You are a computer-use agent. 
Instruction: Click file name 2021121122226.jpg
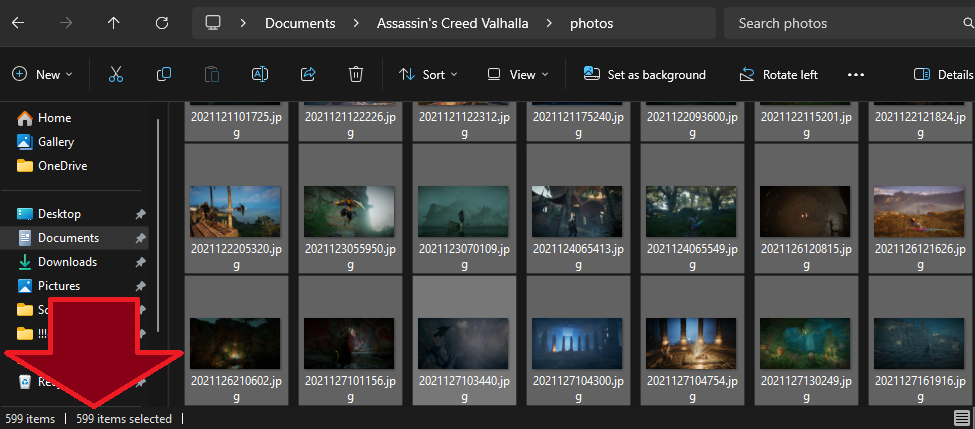(x=350, y=125)
